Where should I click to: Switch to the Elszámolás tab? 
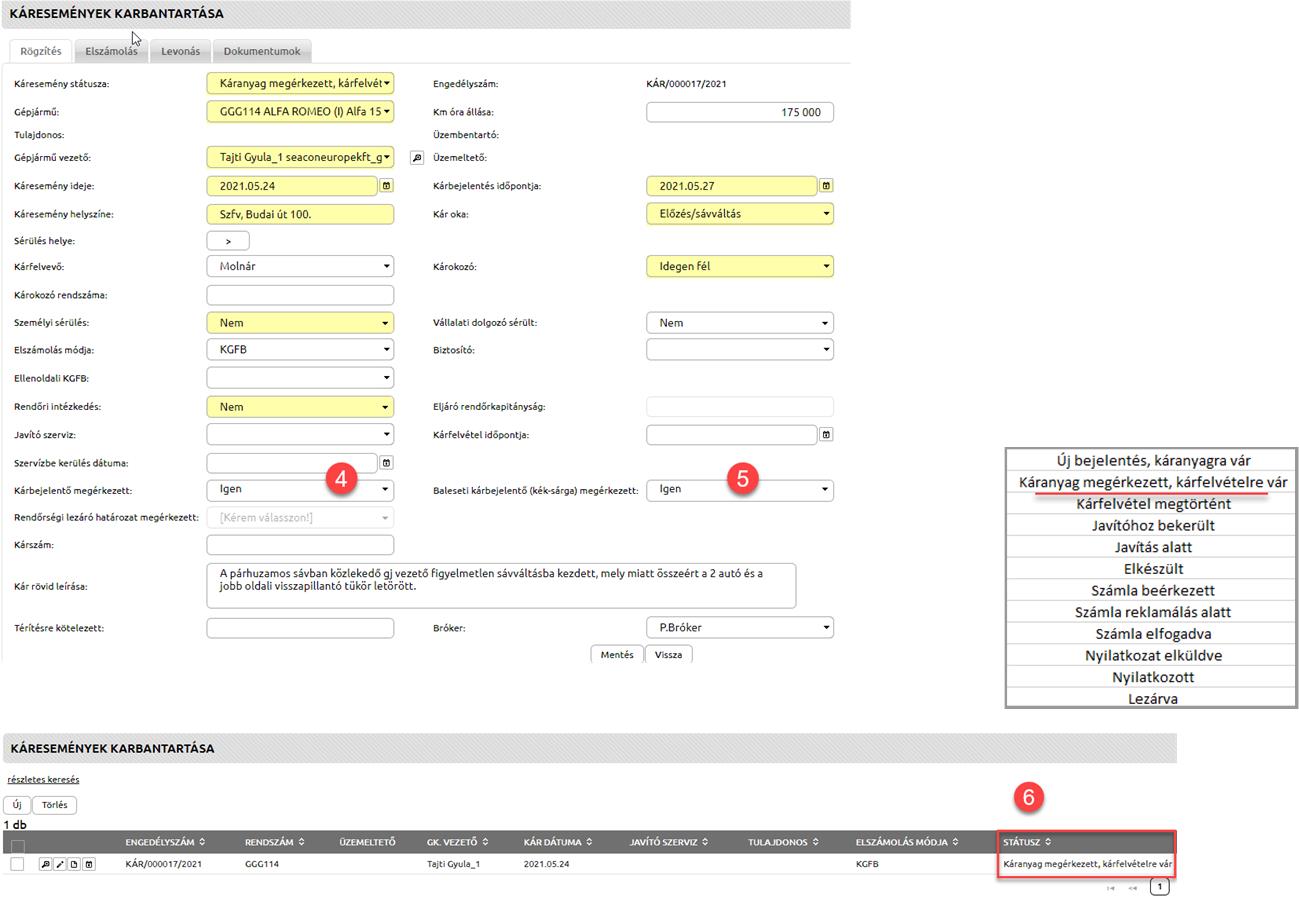[111, 51]
